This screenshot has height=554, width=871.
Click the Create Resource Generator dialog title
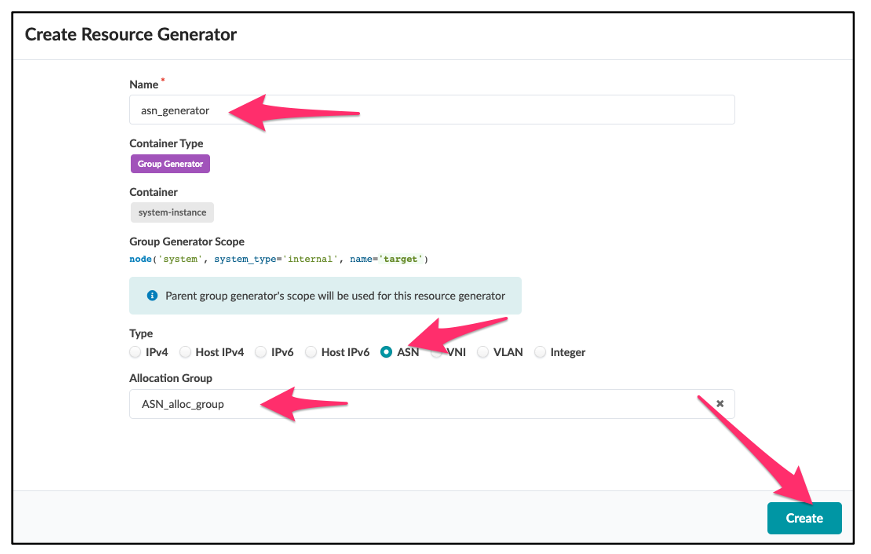(131, 35)
